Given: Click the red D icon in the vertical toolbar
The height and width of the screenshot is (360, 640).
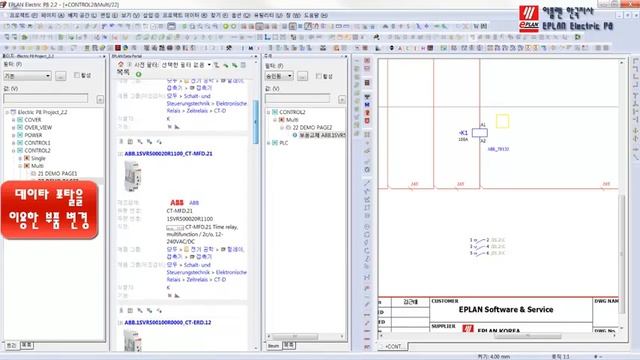Looking at the screenshot, I should (x=367, y=121).
